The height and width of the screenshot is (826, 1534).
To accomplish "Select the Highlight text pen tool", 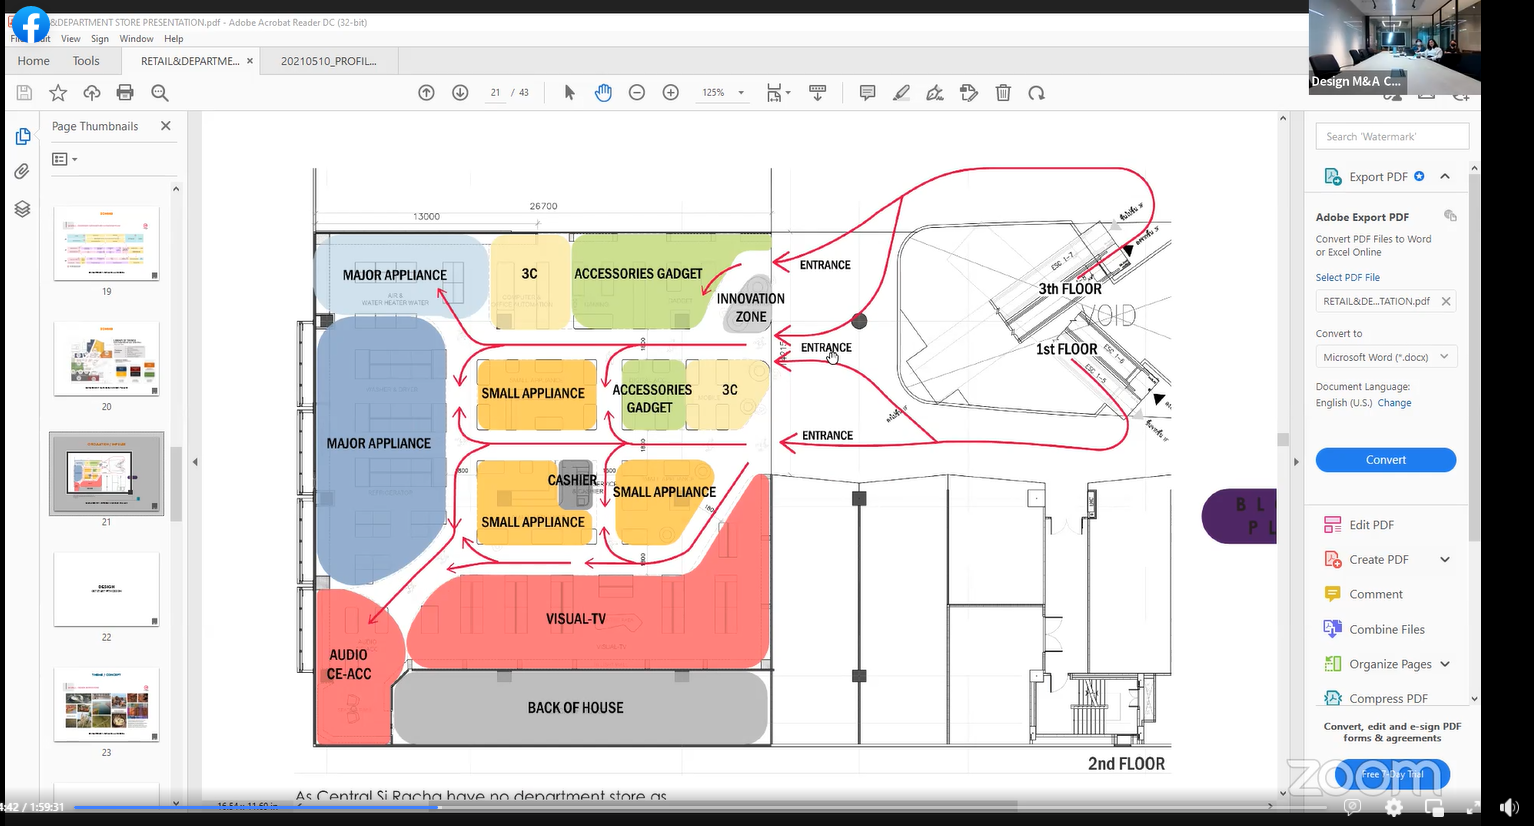I will pos(901,93).
